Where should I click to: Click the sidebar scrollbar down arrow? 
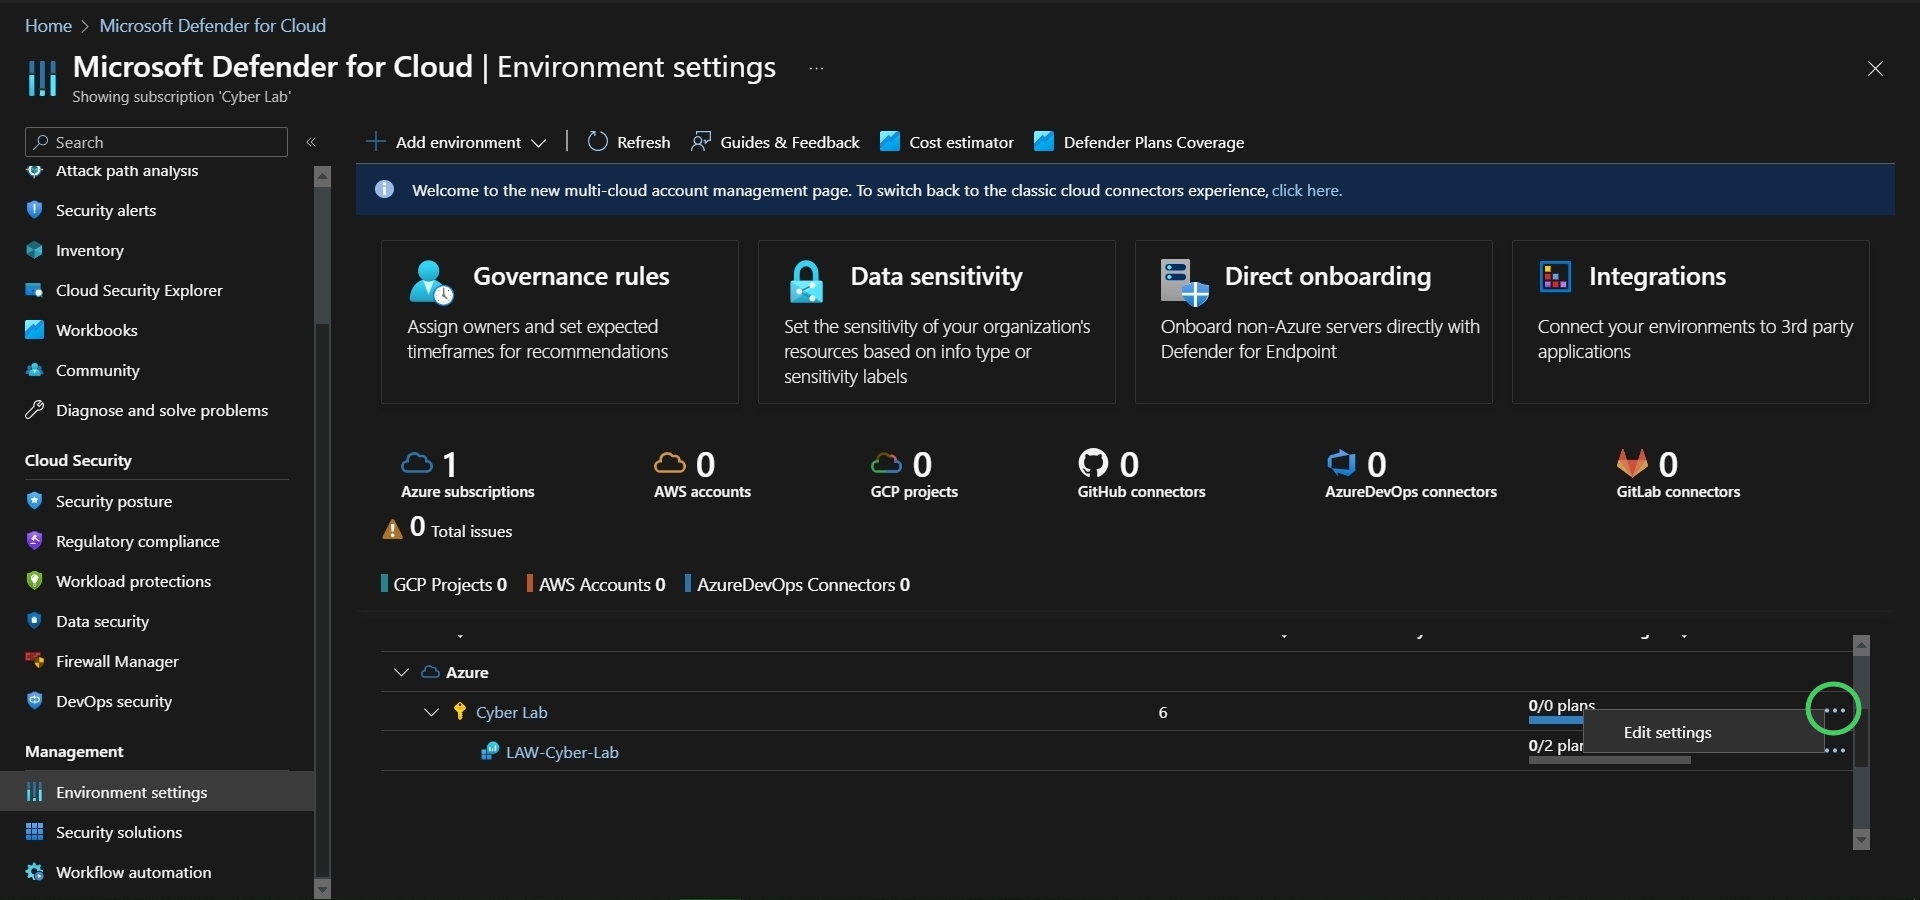(322, 888)
